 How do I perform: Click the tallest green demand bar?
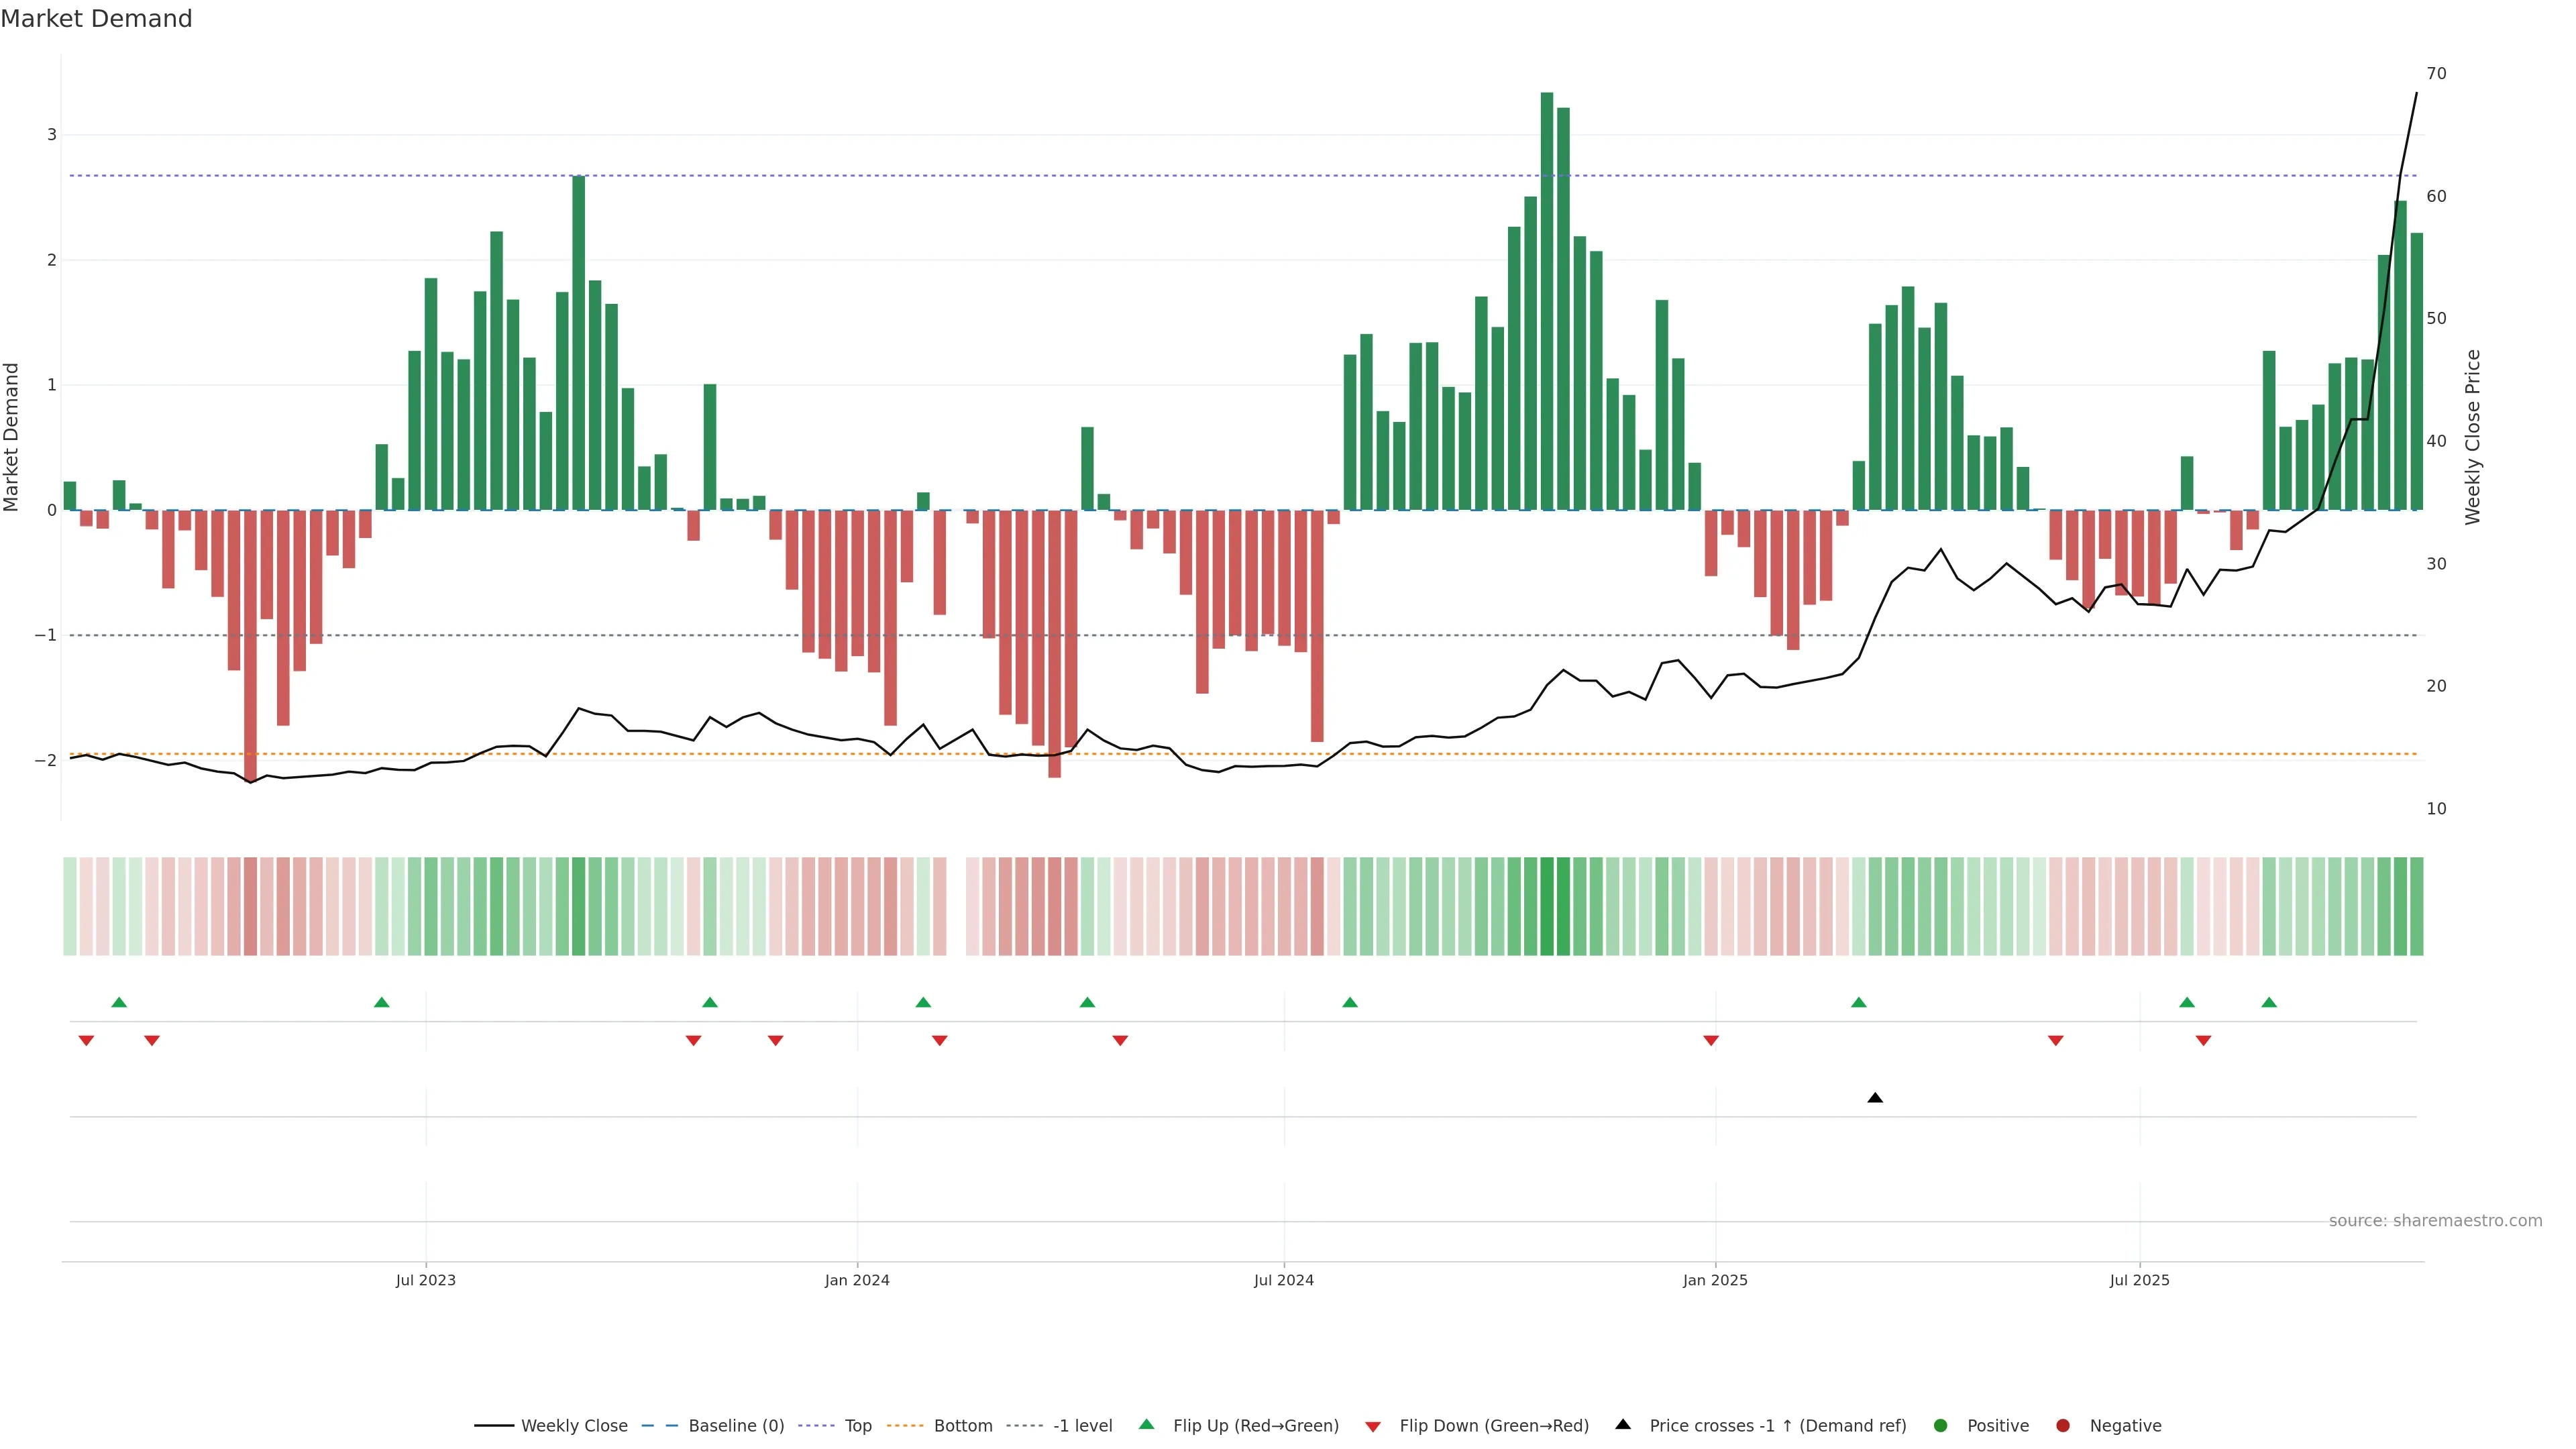pos(1547,300)
